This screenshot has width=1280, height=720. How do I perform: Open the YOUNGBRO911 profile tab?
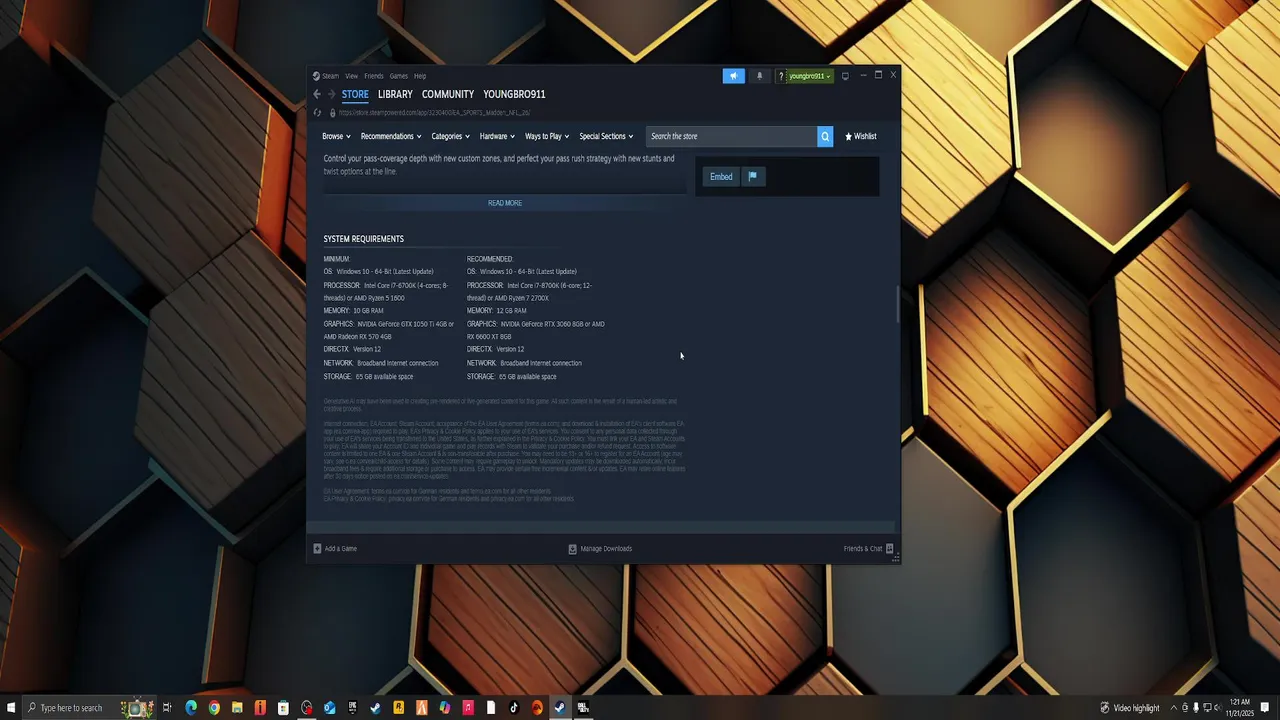click(514, 94)
